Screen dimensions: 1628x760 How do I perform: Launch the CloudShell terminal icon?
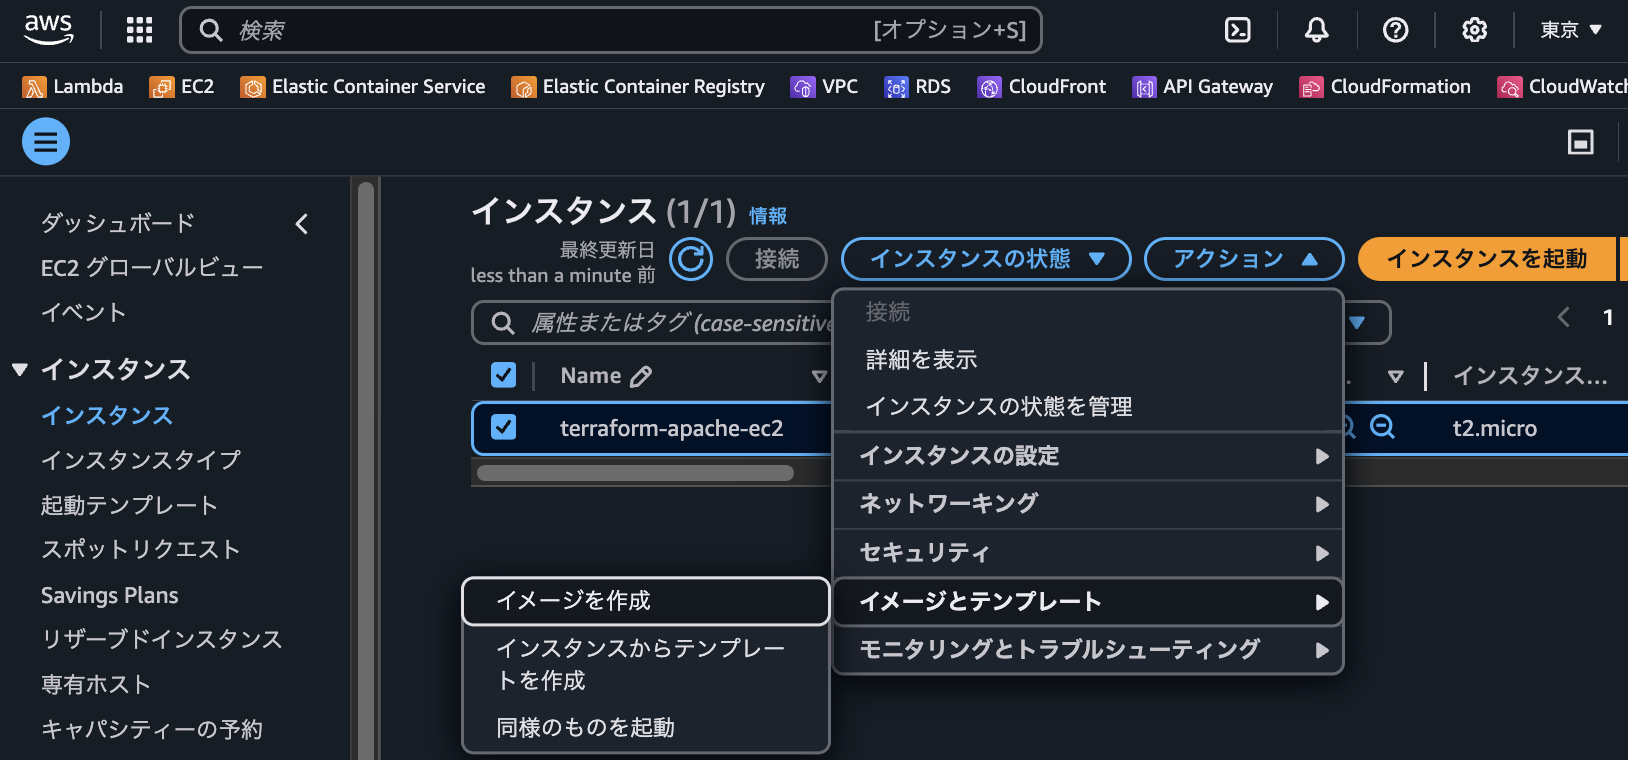tap(1238, 30)
